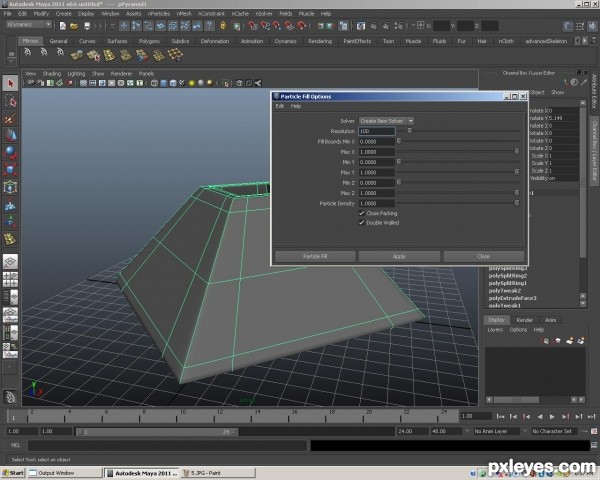Switch to Render tab in Layer Editor
The width and height of the screenshot is (600, 480).
pos(525,320)
